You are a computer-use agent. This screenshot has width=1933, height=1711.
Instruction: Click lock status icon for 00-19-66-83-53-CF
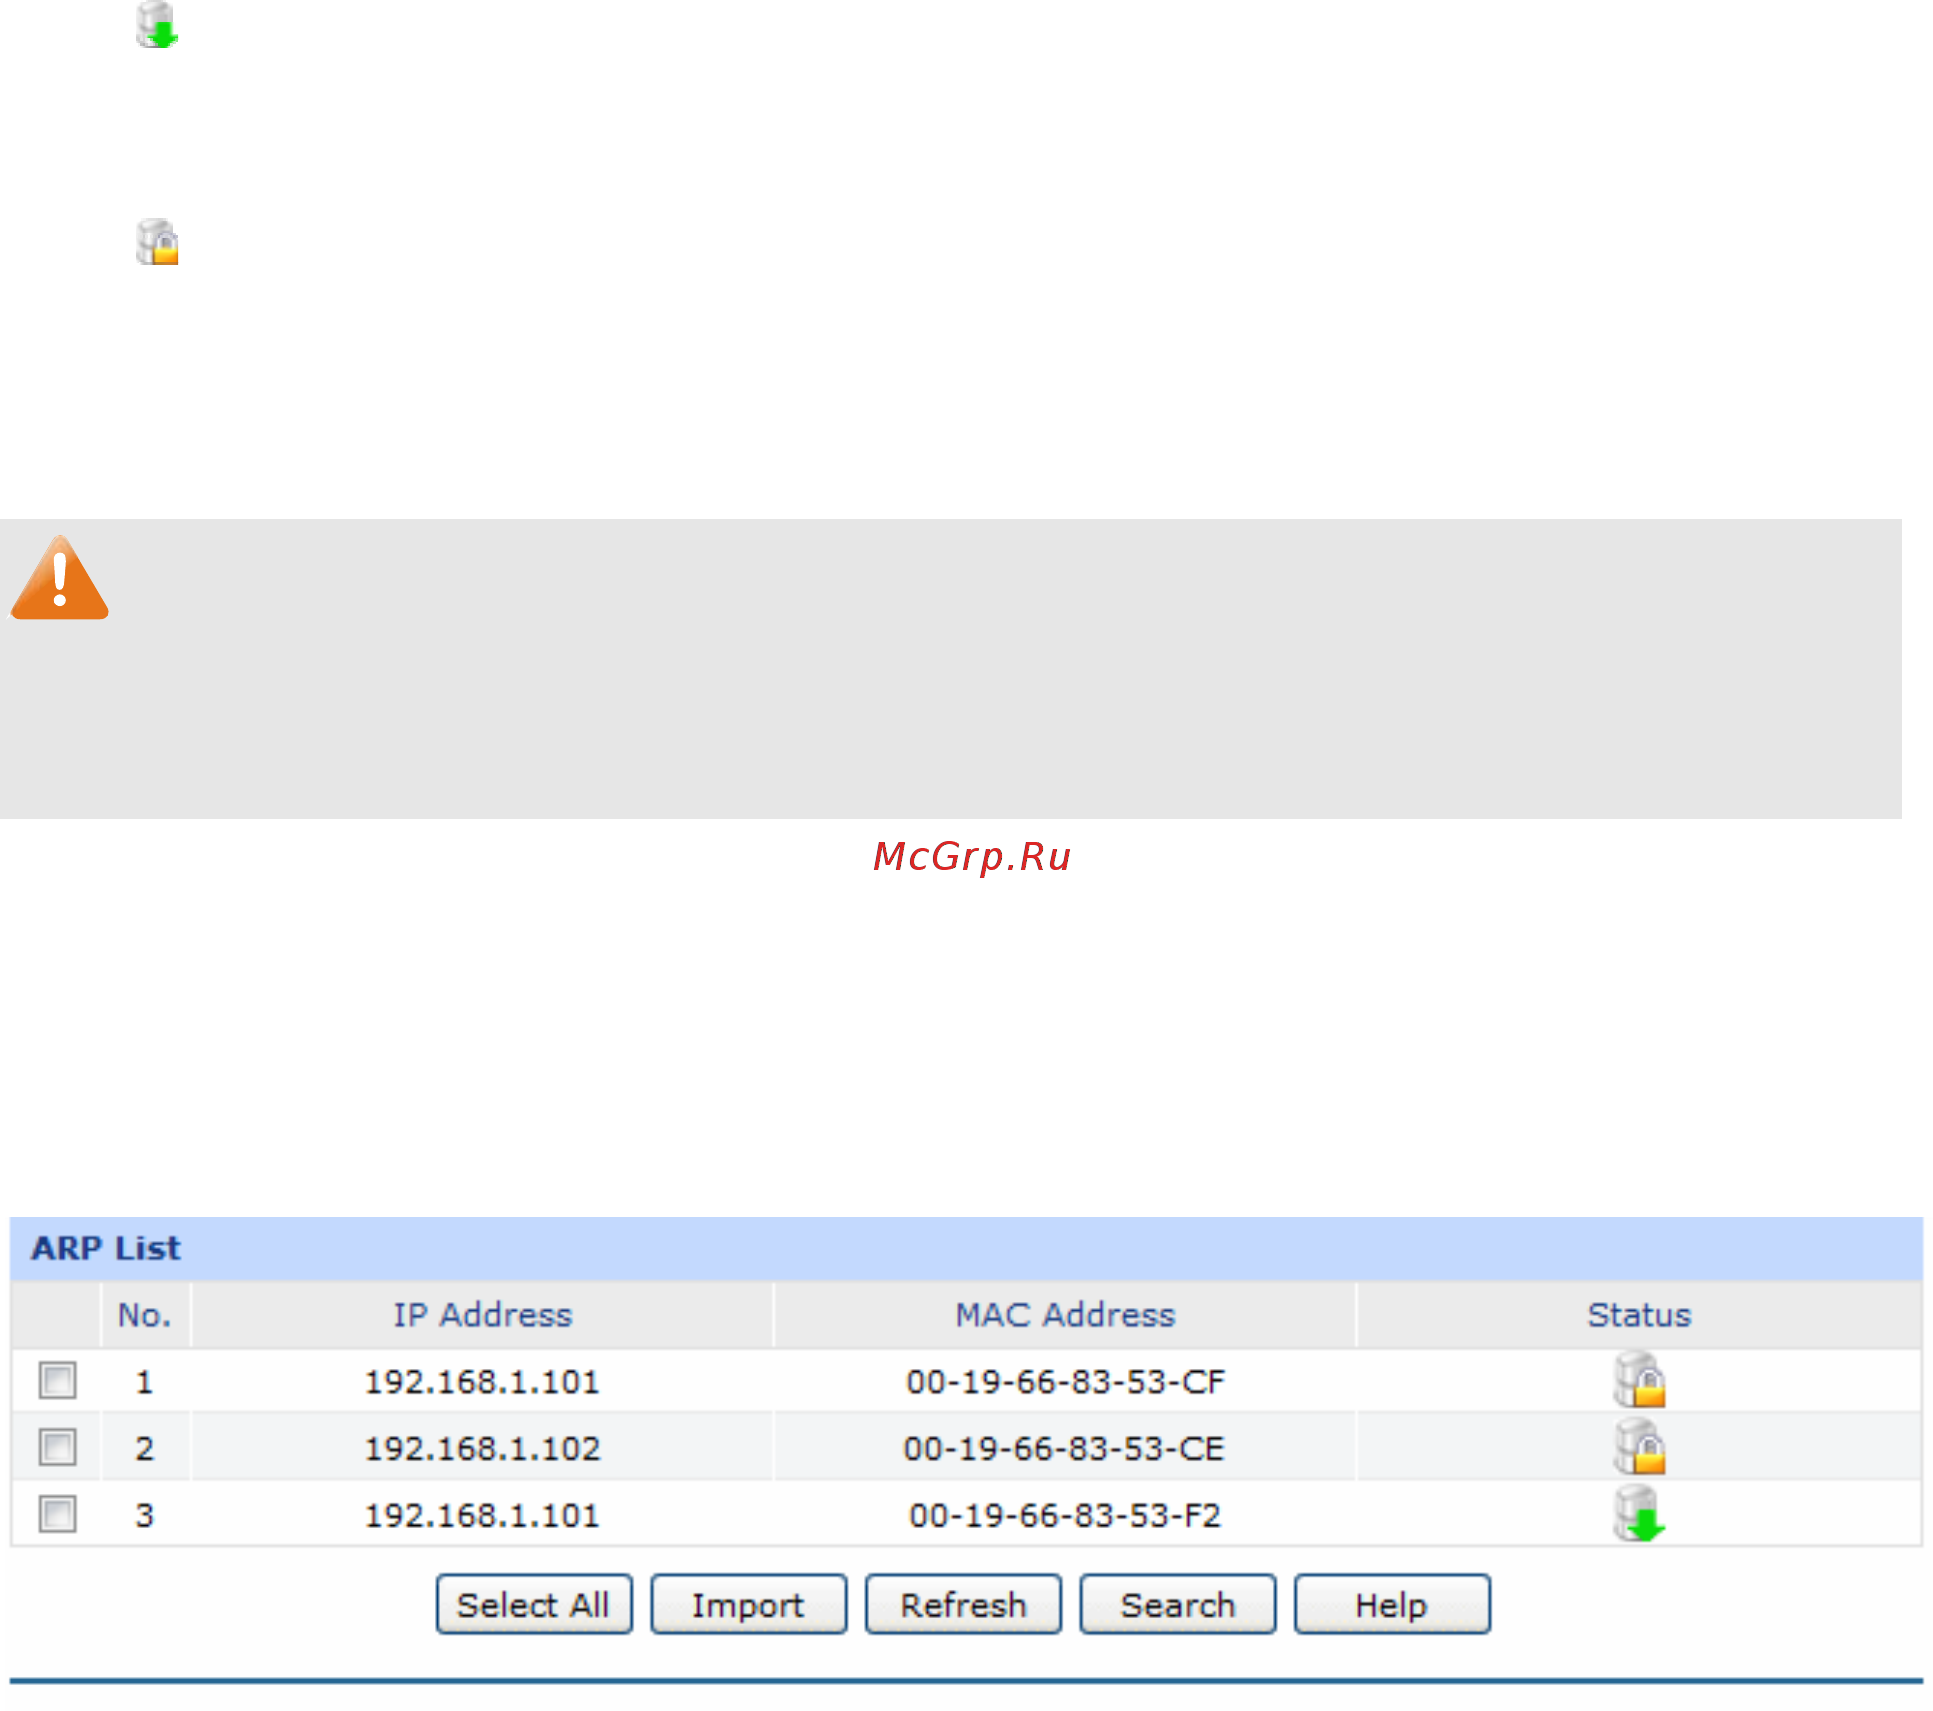pos(1639,1380)
